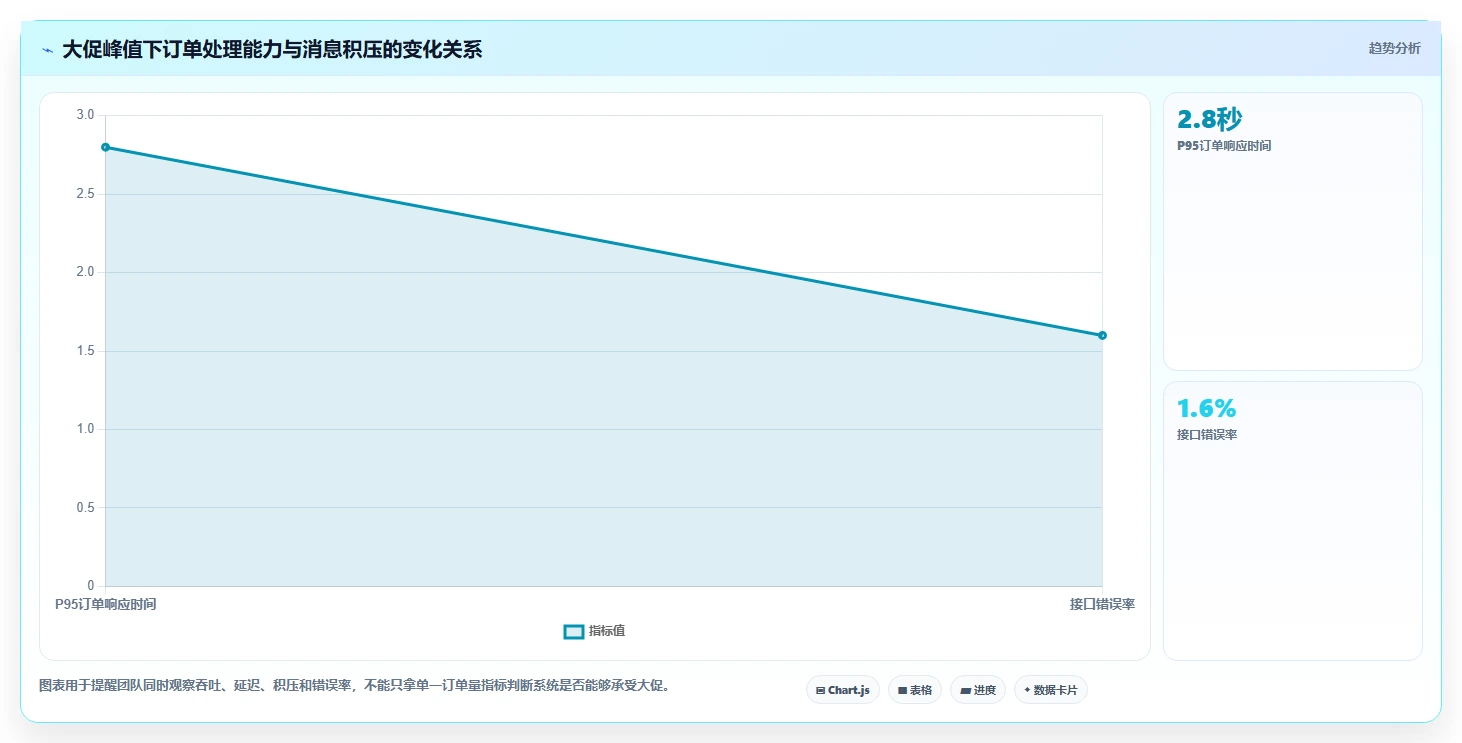This screenshot has width=1462, height=743.
Task: Click the 1.6% value card
Action: click(x=1292, y=521)
